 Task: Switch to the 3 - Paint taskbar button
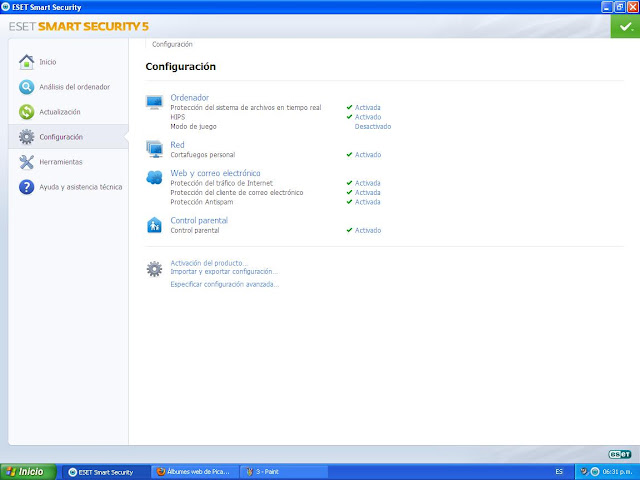pyautogui.click(x=284, y=472)
